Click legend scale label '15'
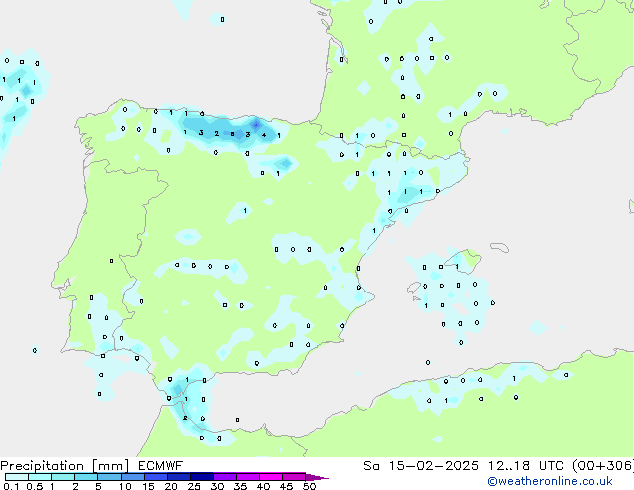This screenshot has width=634, height=490. coord(148,486)
